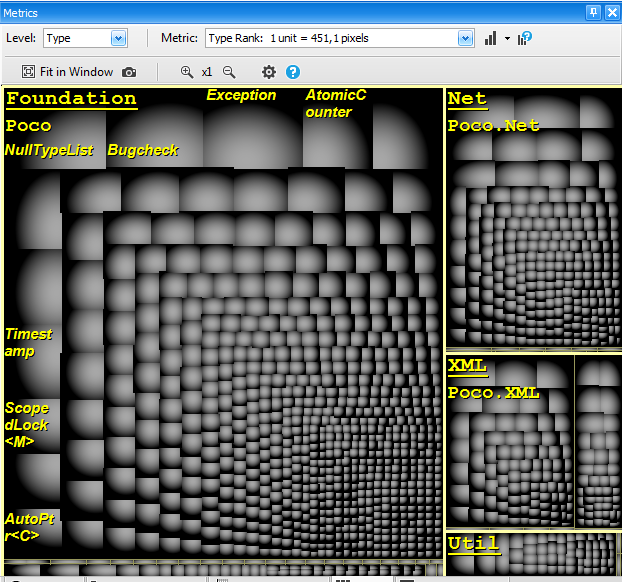Image resolution: width=622 pixels, height=582 pixels.
Task: Reset zoom with the x1 button
Action: tap(207, 72)
